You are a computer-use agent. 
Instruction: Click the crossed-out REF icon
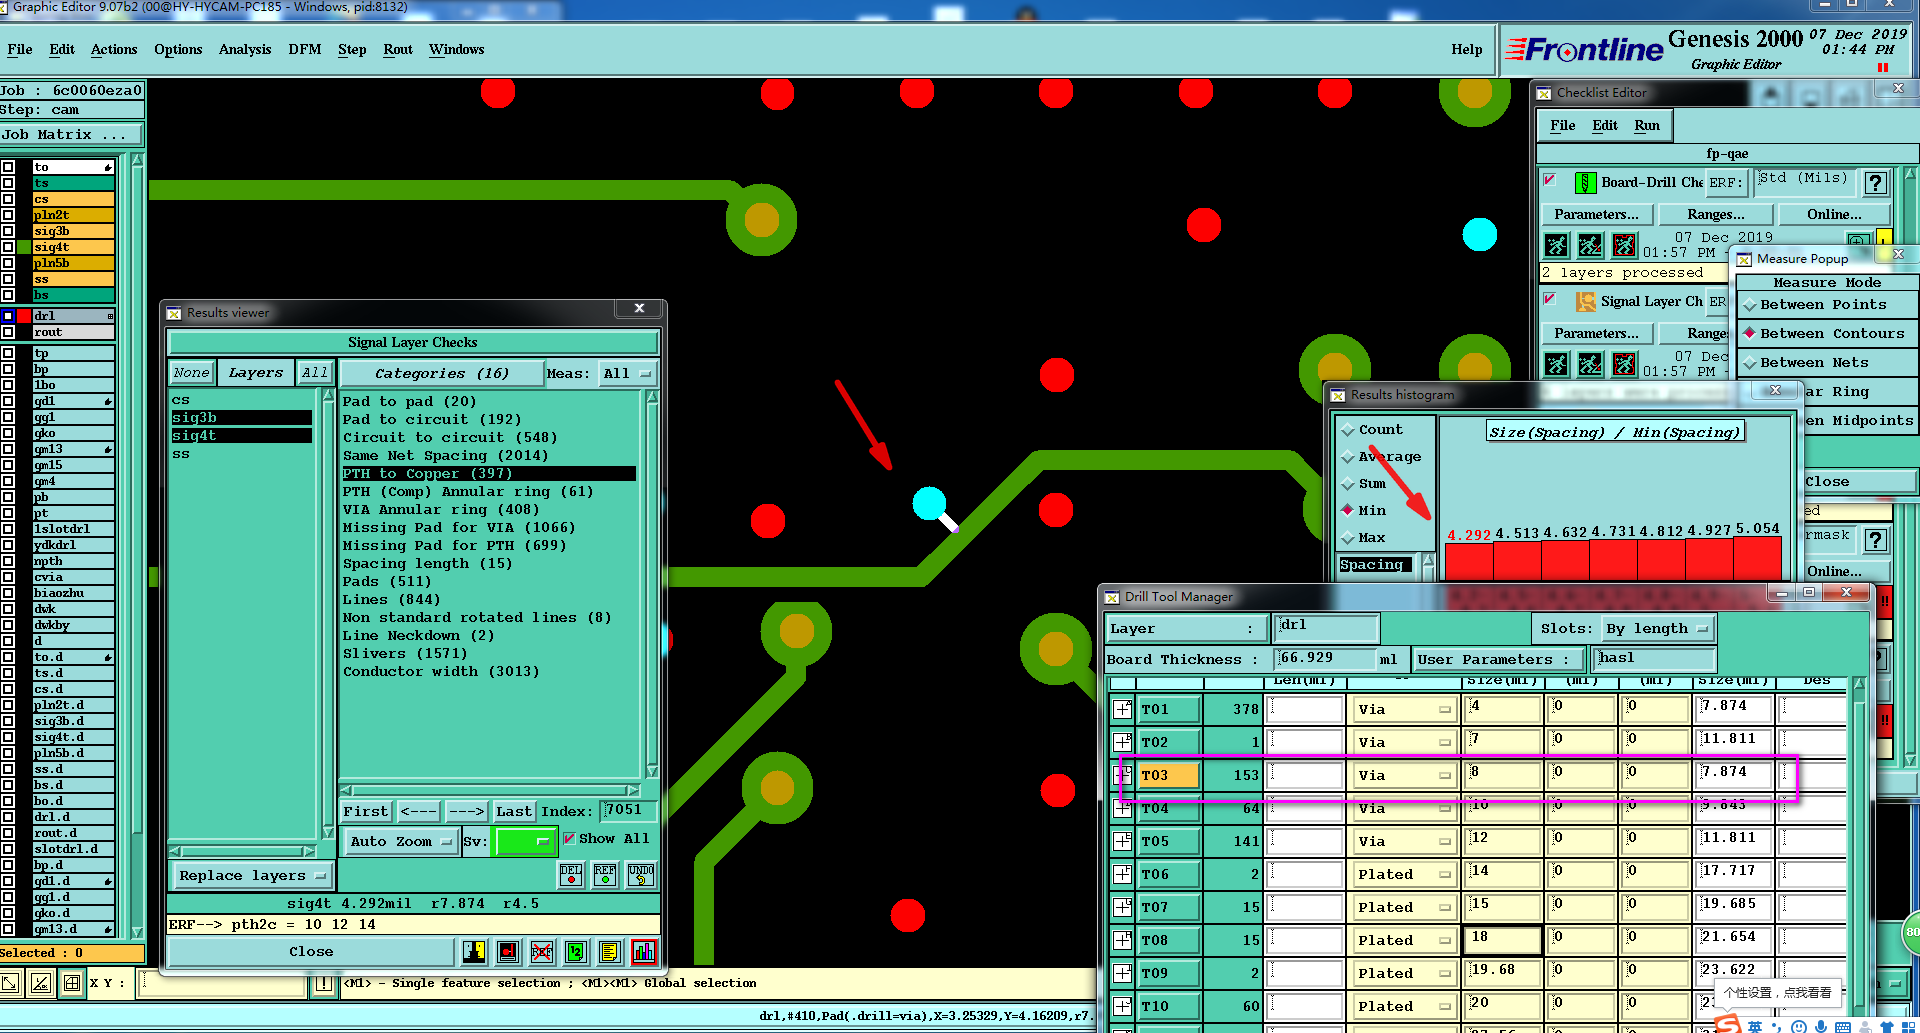click(x=542, y=952)
